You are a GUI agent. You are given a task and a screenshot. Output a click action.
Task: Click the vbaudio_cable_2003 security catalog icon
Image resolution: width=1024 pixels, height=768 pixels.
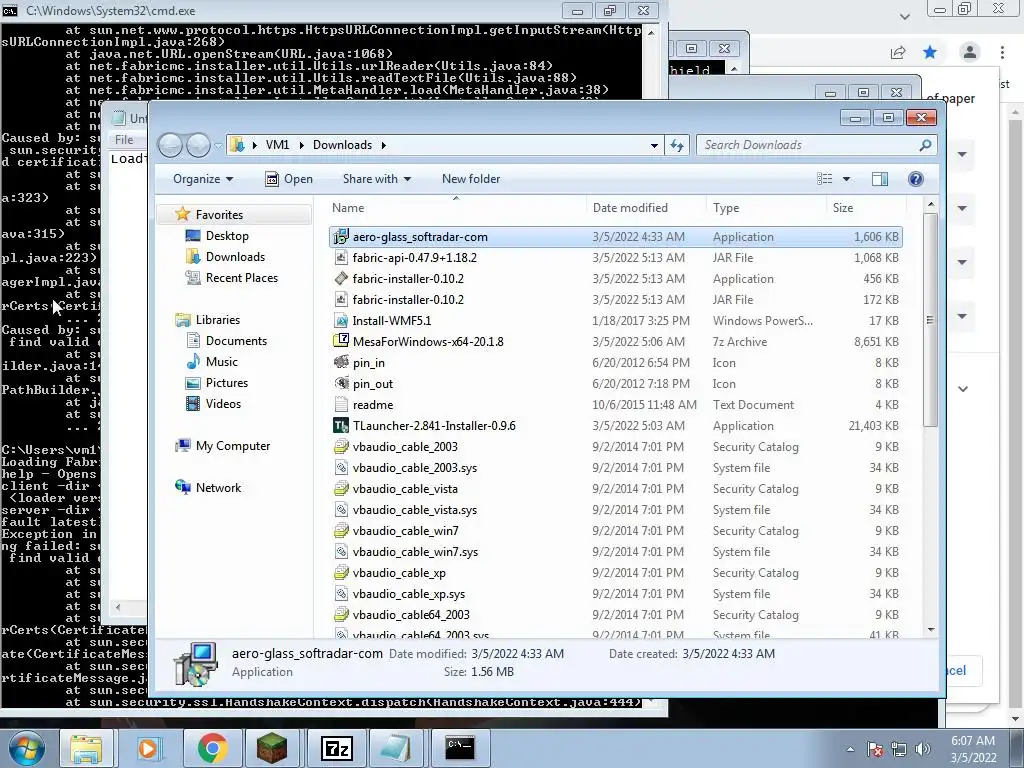coord(340,447)
